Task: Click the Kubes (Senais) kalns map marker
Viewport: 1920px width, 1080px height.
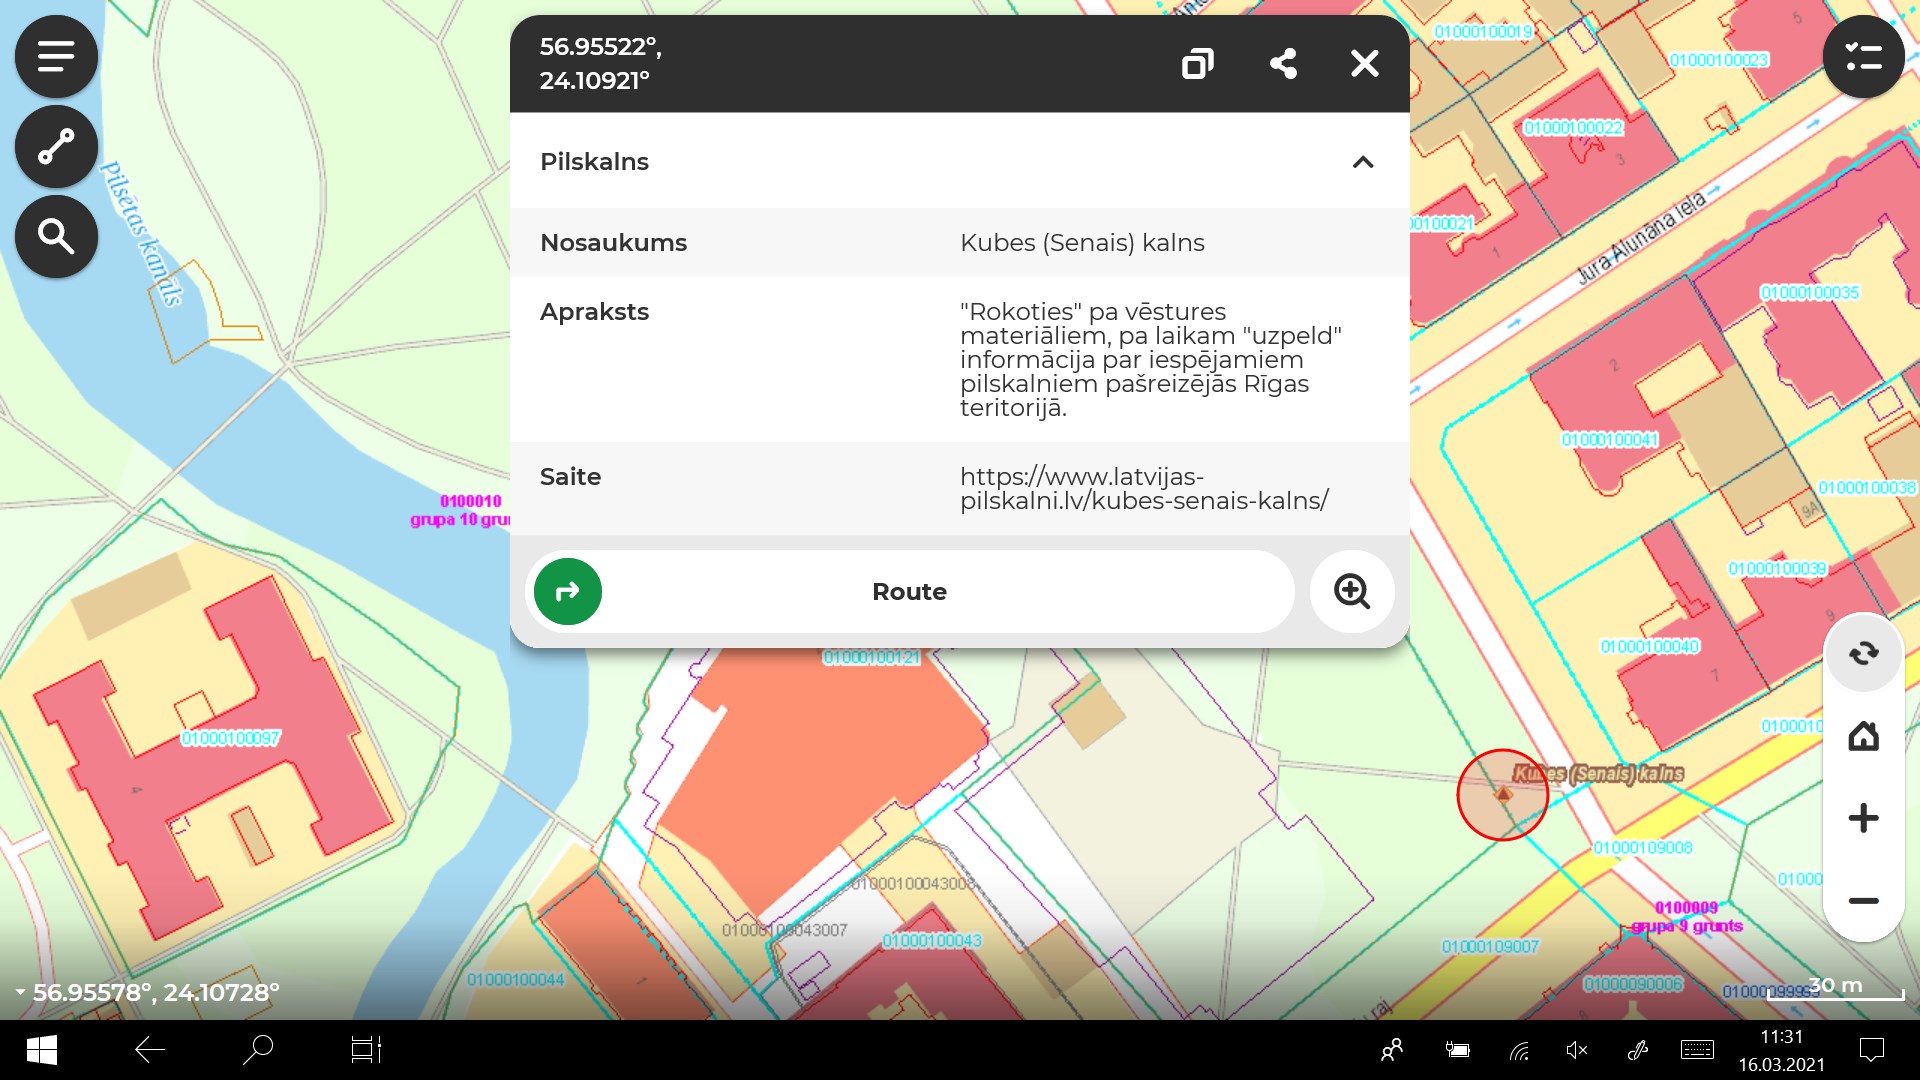Action: [1502, 794]
